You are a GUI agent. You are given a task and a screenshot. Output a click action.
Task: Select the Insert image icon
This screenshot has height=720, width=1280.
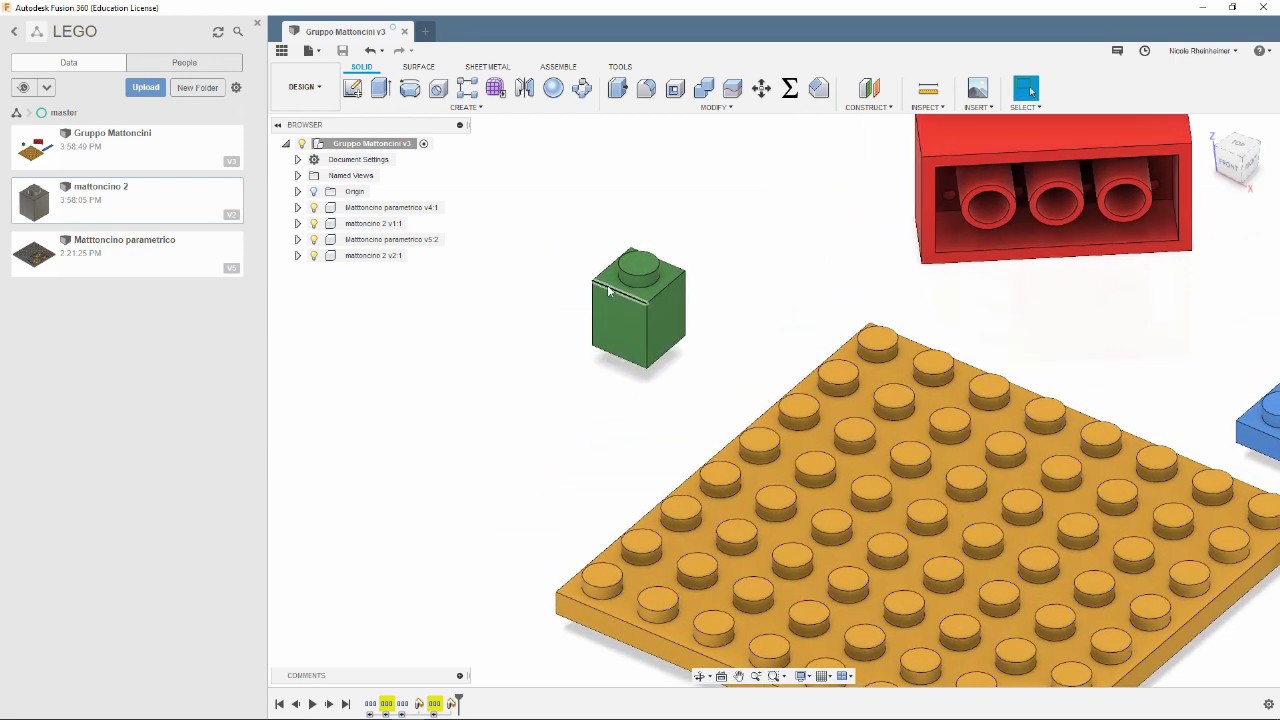pos(978,88)
